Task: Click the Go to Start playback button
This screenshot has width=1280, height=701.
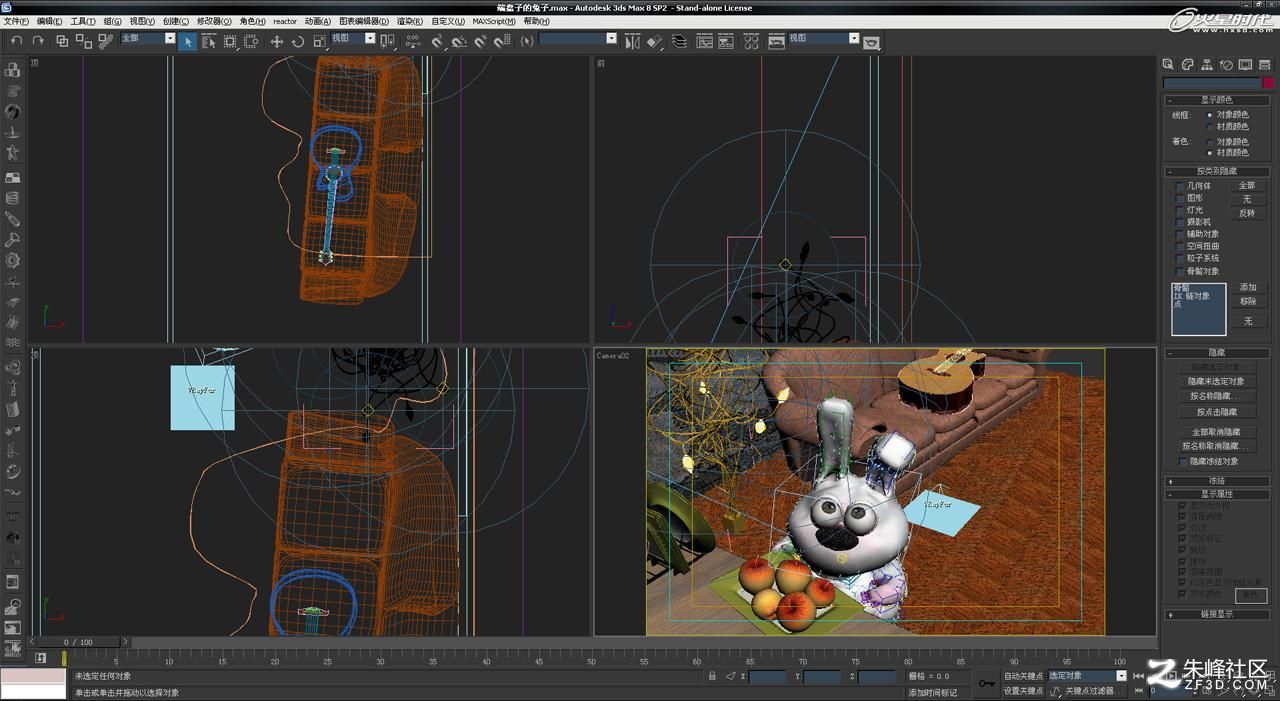Action: click(1139, 676)
